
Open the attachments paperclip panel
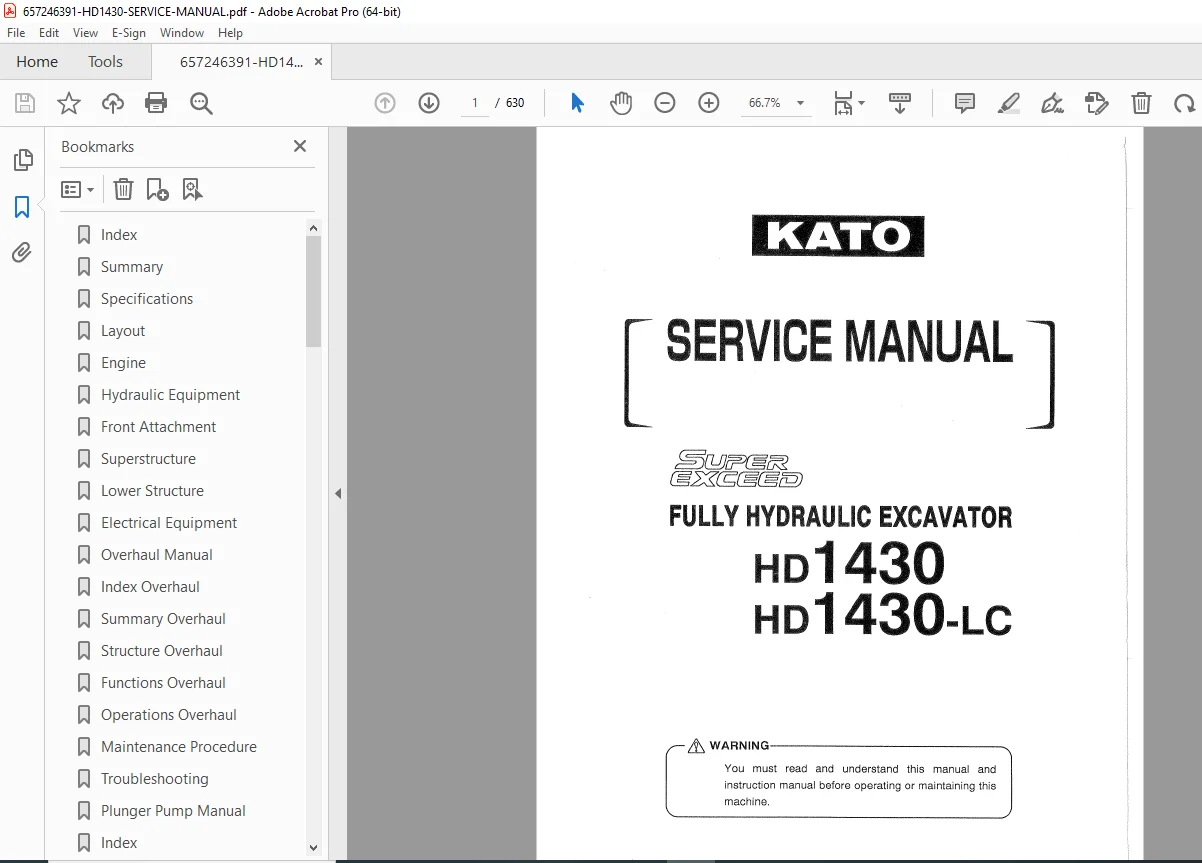(22, 253)
